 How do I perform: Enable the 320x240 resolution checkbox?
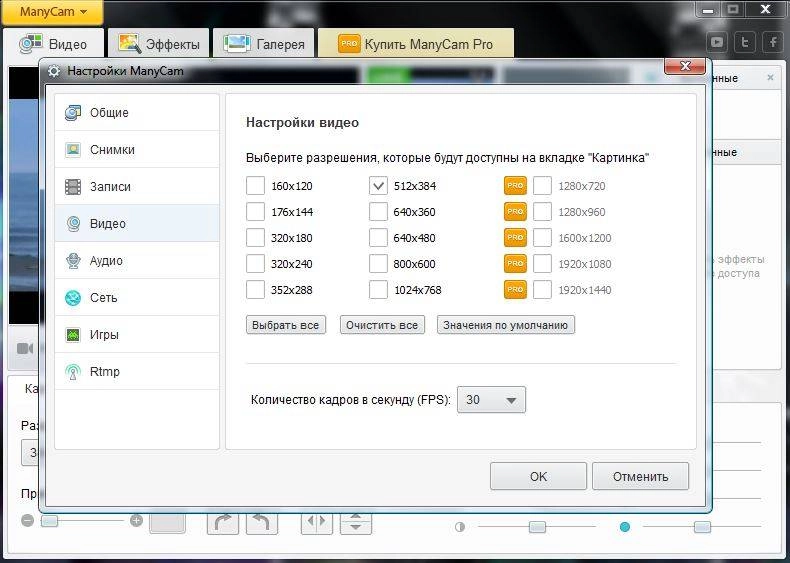255,264
